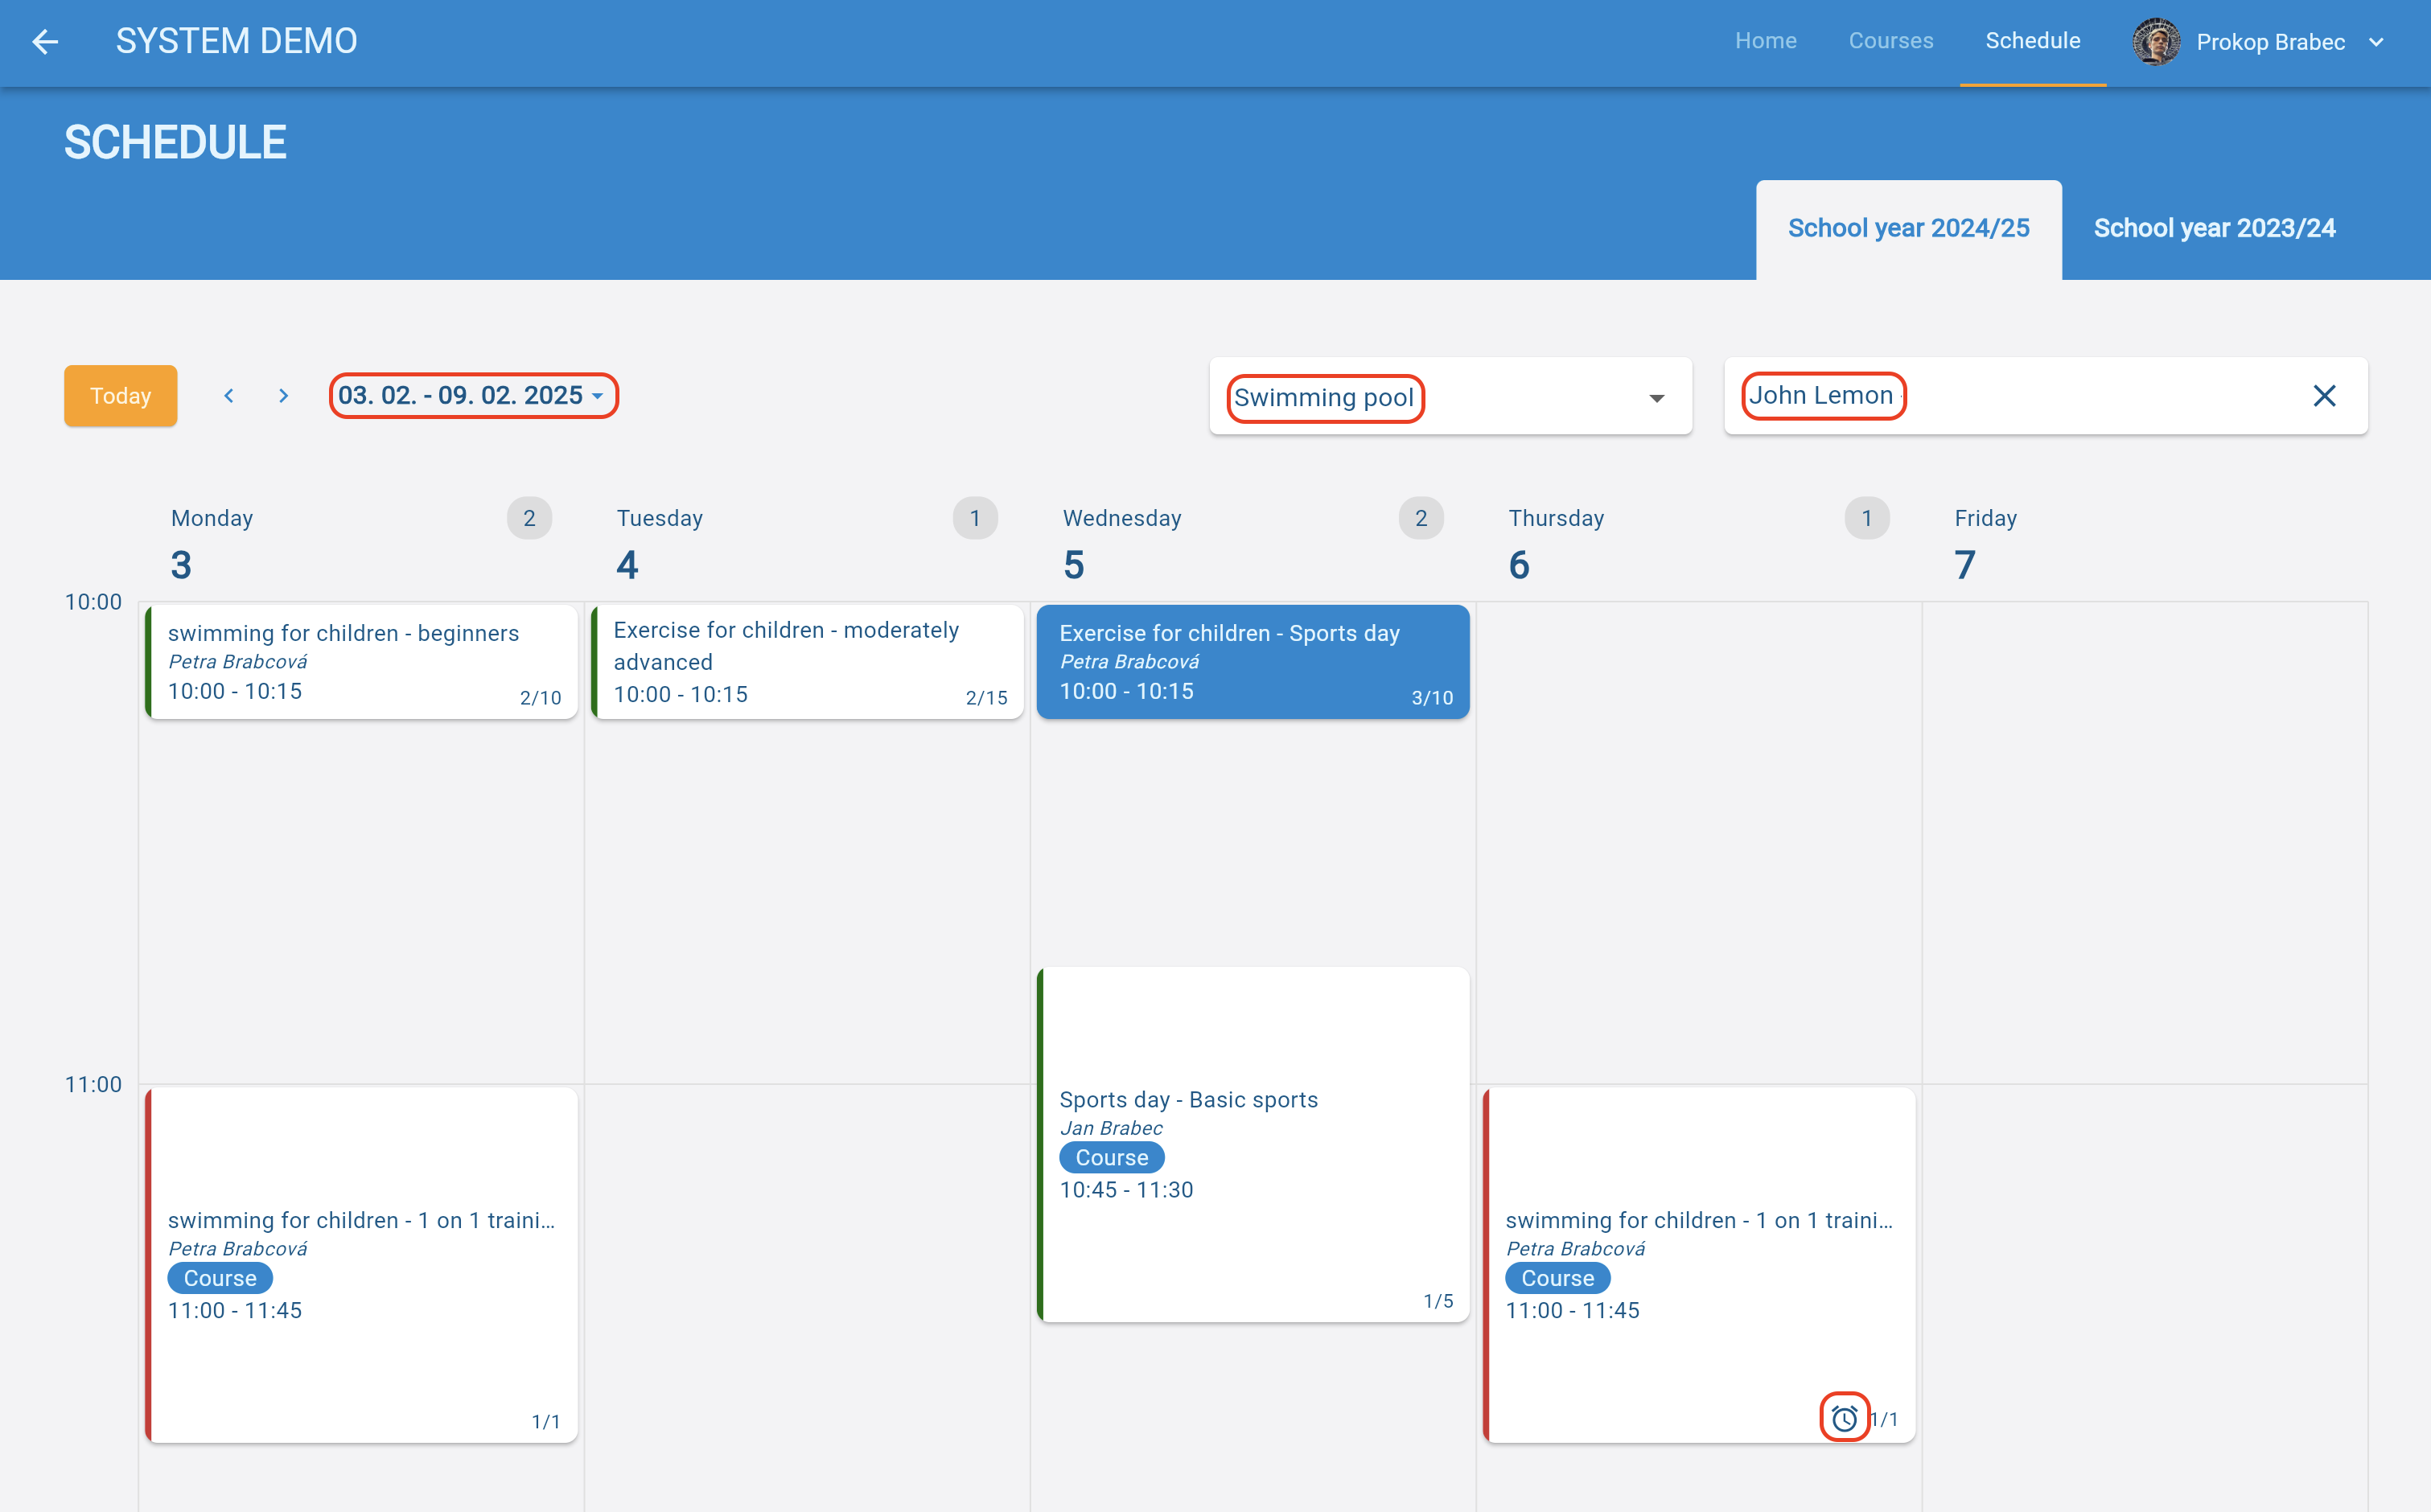Click the back arrow icon
2431x1512 pixels.
(45, 41)
